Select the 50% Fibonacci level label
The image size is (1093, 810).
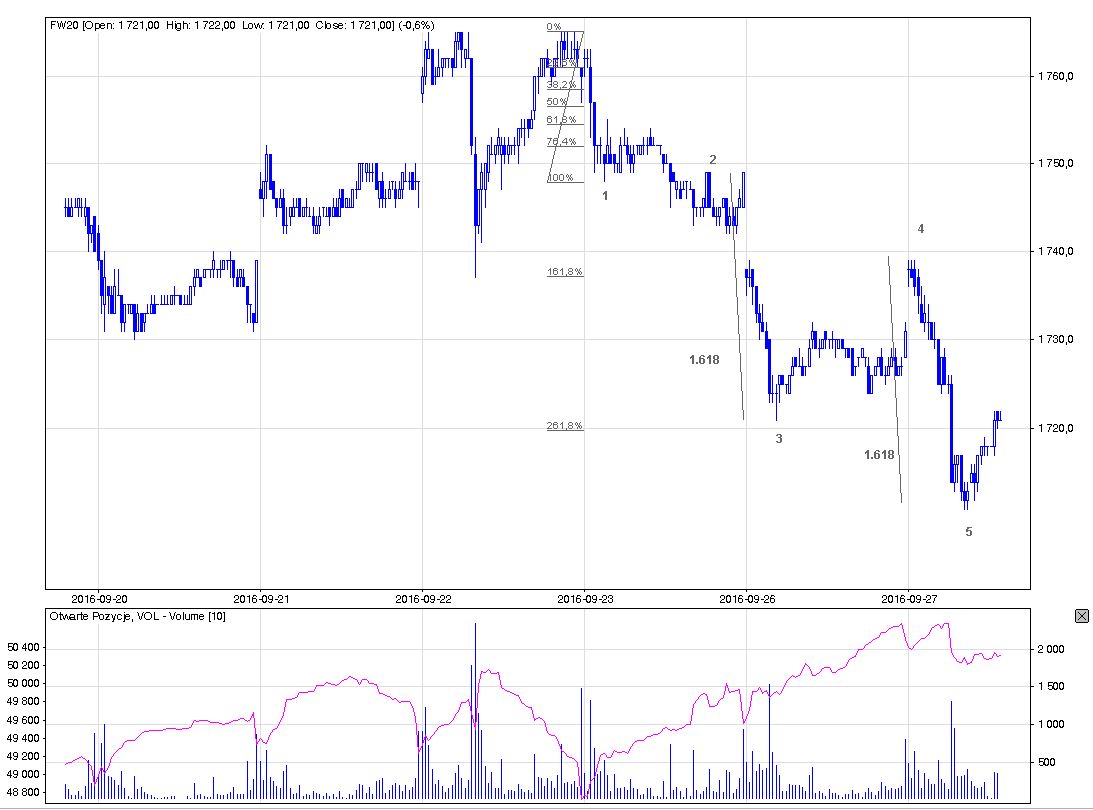557,101
